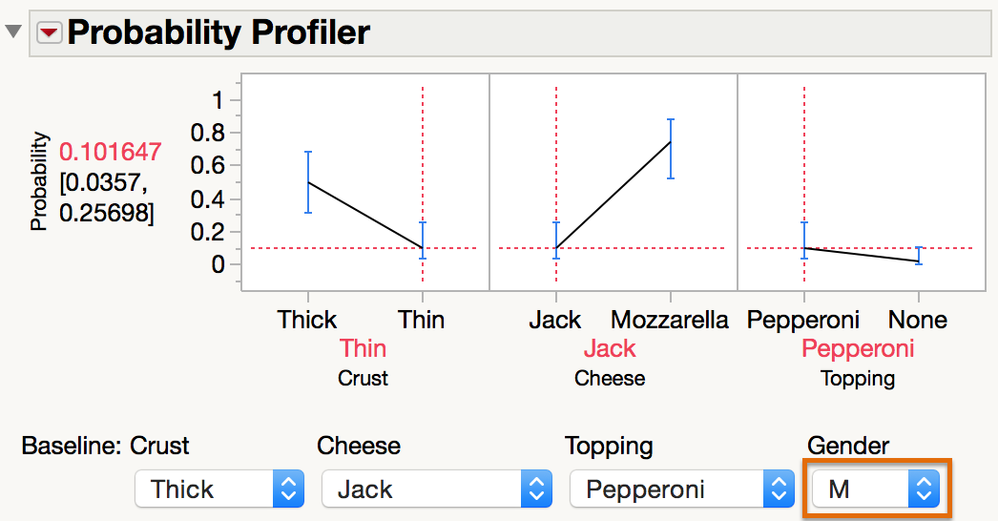
Task: Select the Thick level in Crust plot
Action: click(x=307, y=319)
